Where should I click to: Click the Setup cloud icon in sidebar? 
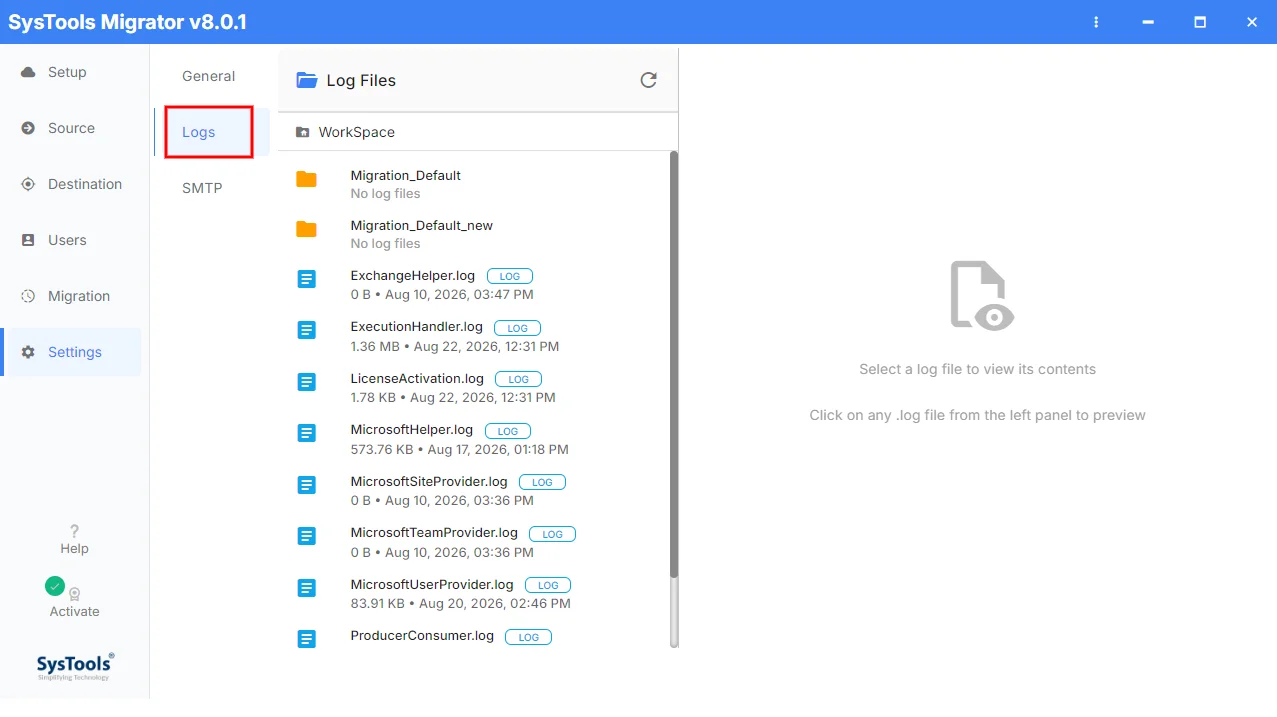click(28, 72)
